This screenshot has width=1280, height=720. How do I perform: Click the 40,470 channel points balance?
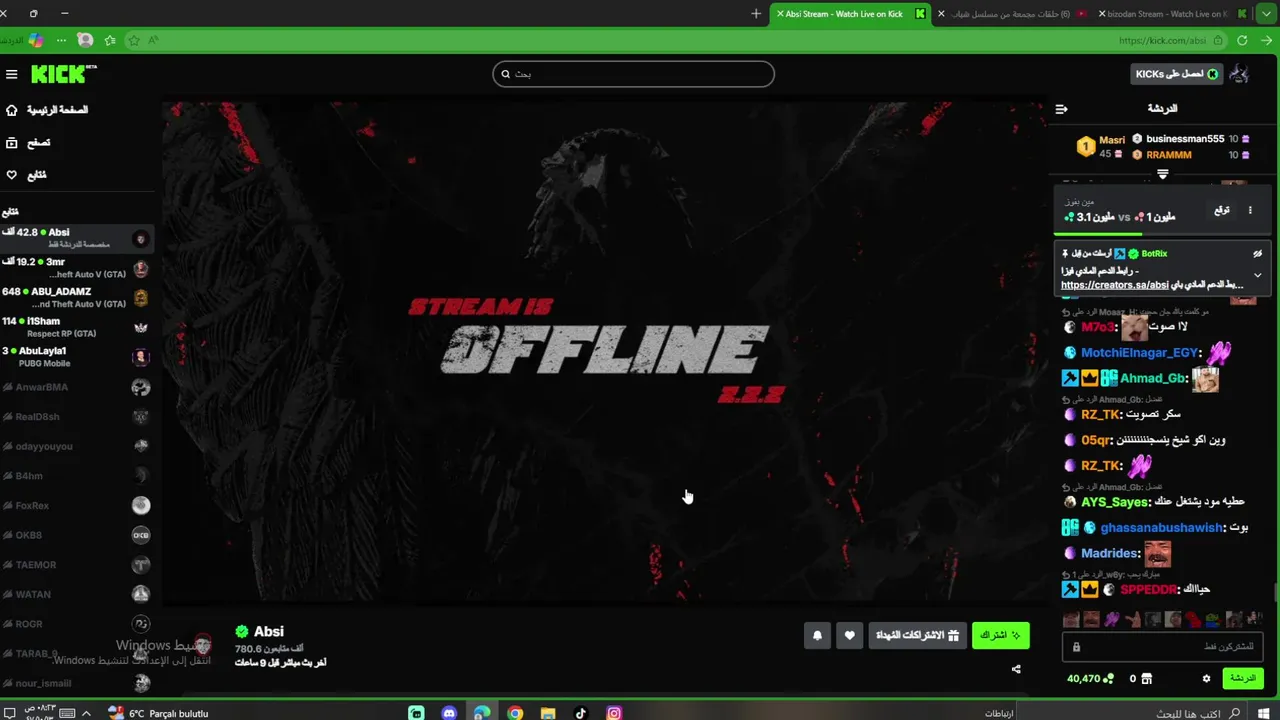coord(1090,678)
